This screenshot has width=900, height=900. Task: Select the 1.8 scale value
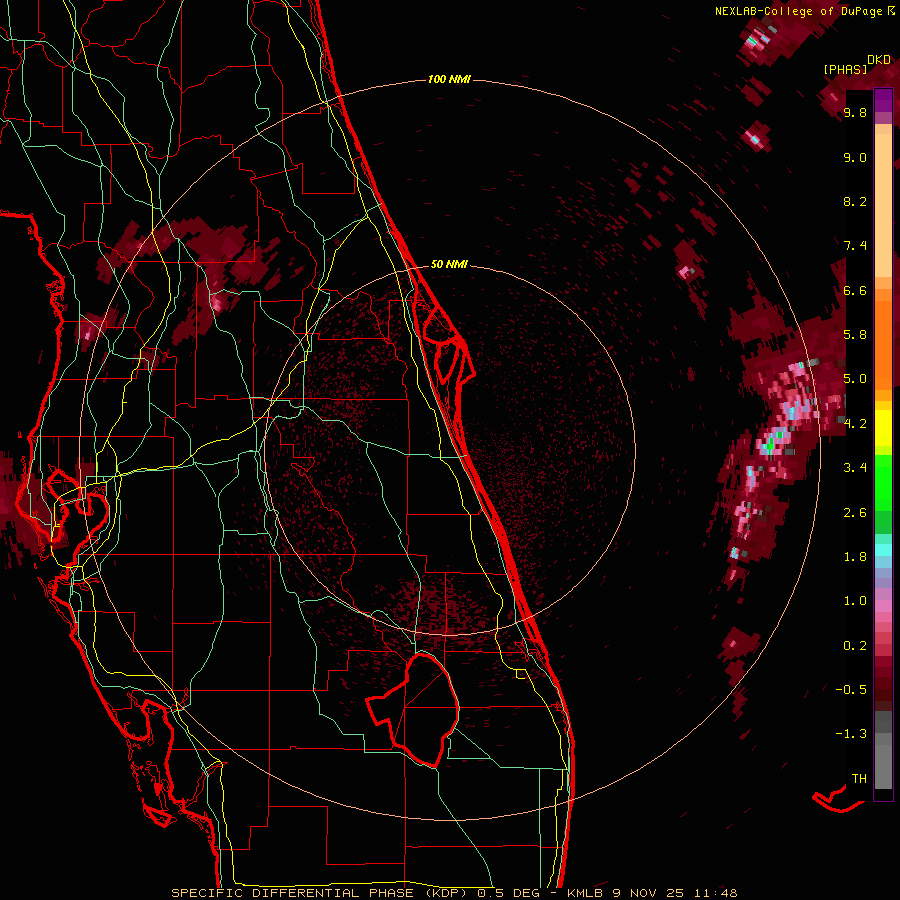click(x=855, y=557)
